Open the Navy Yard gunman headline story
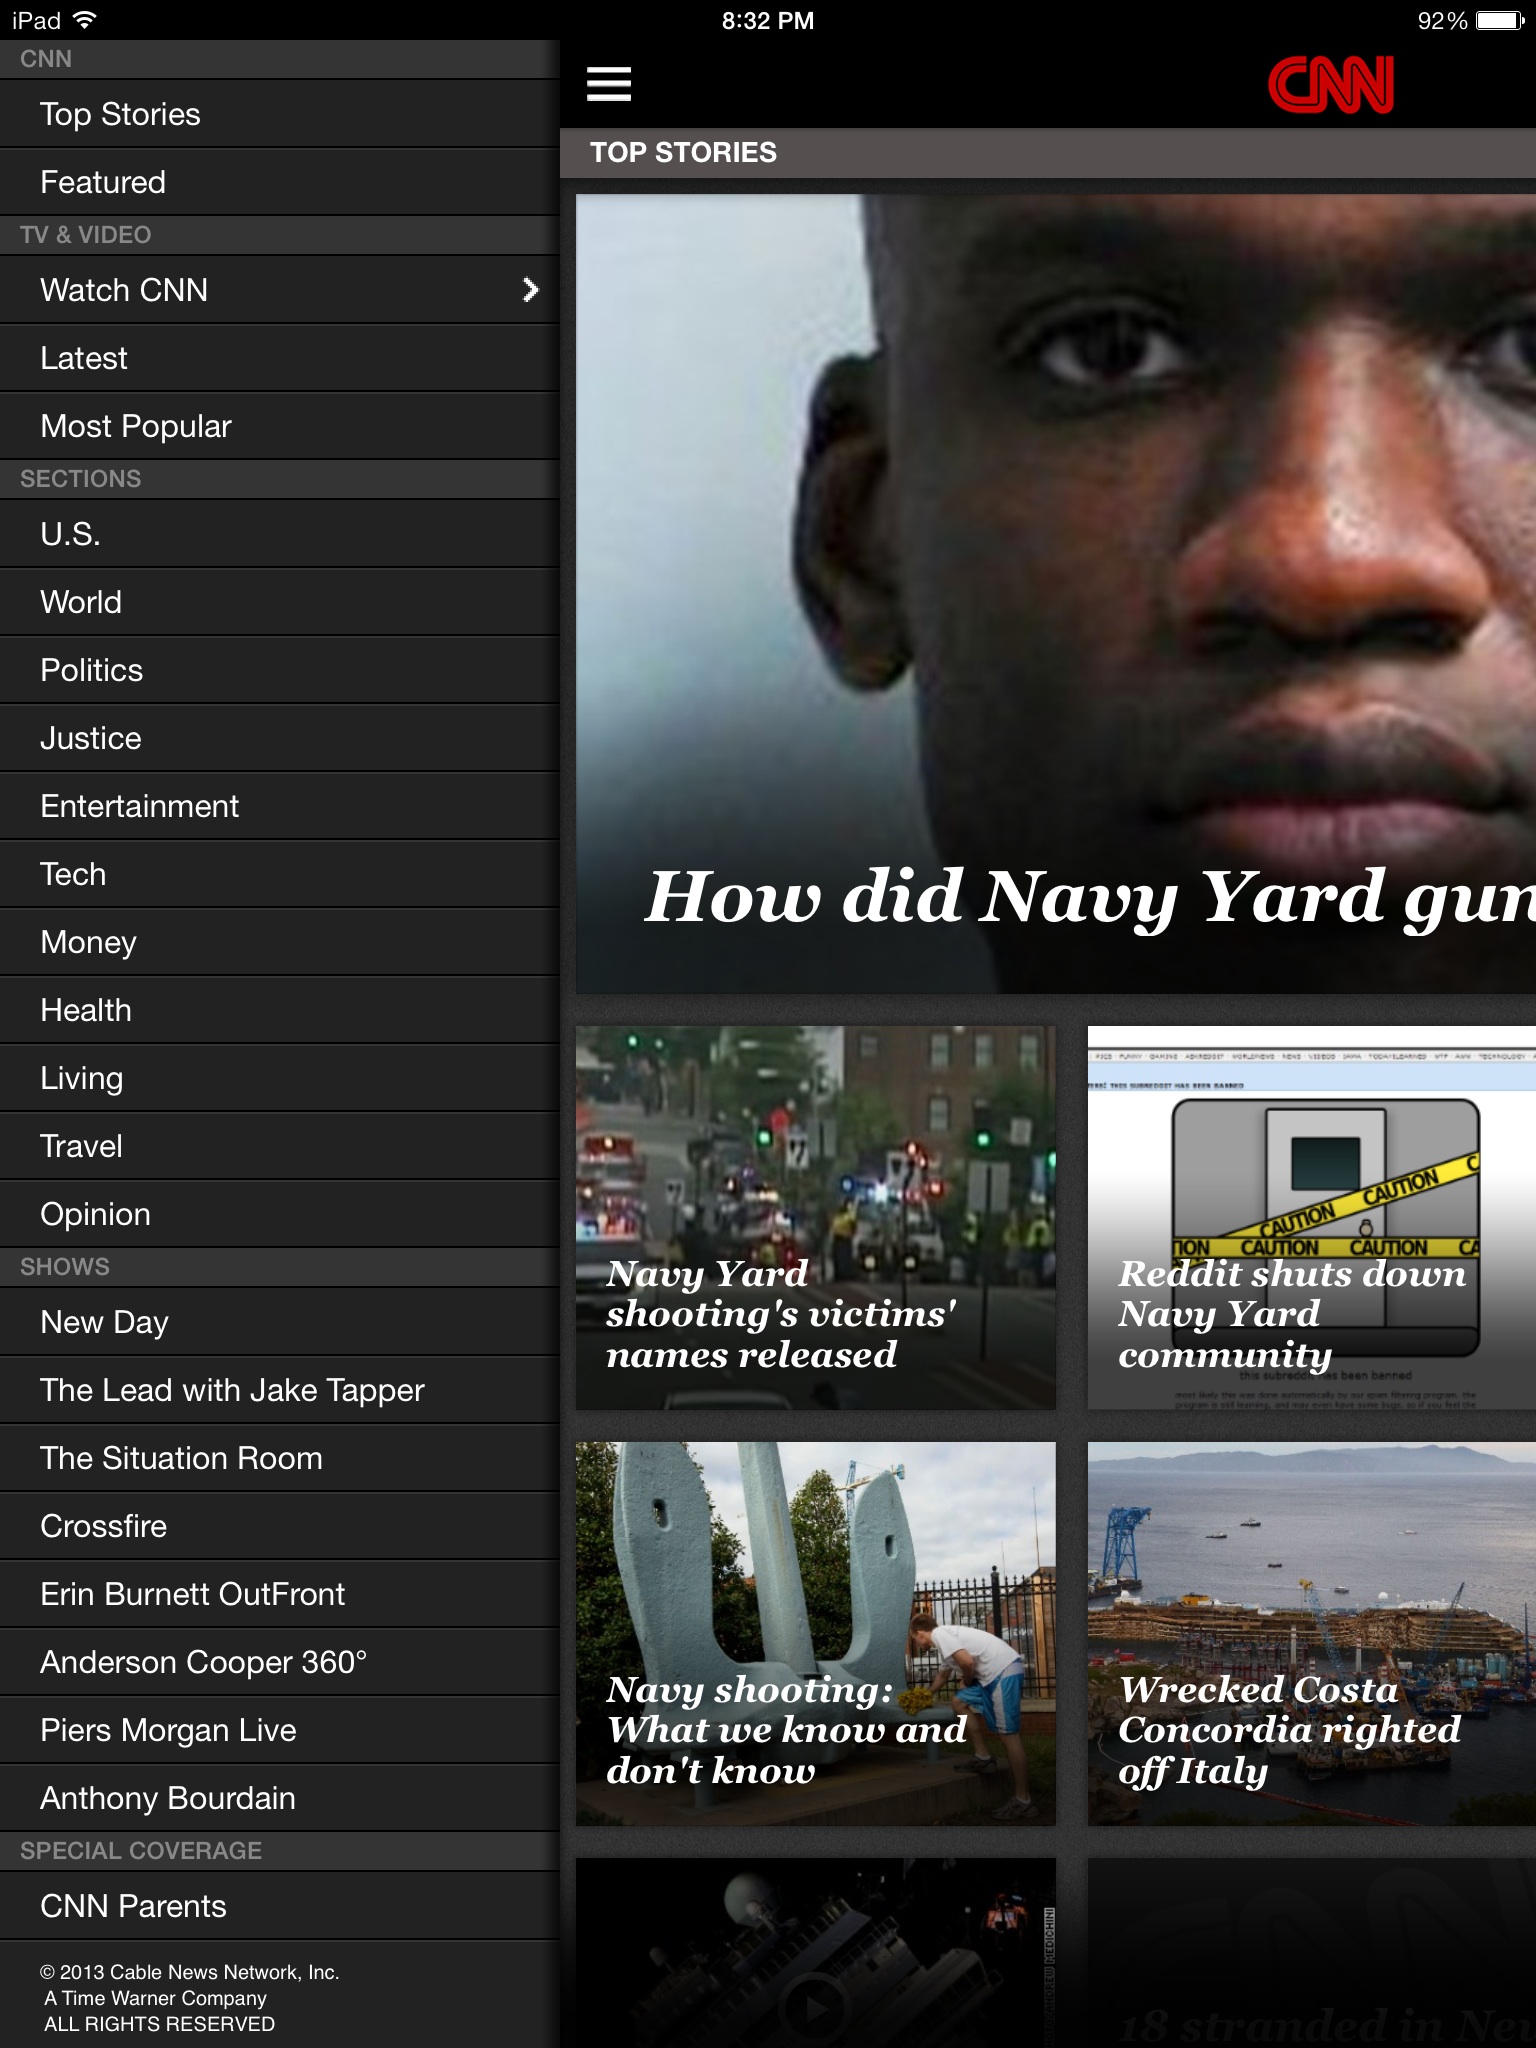 tap(1056, 594)
